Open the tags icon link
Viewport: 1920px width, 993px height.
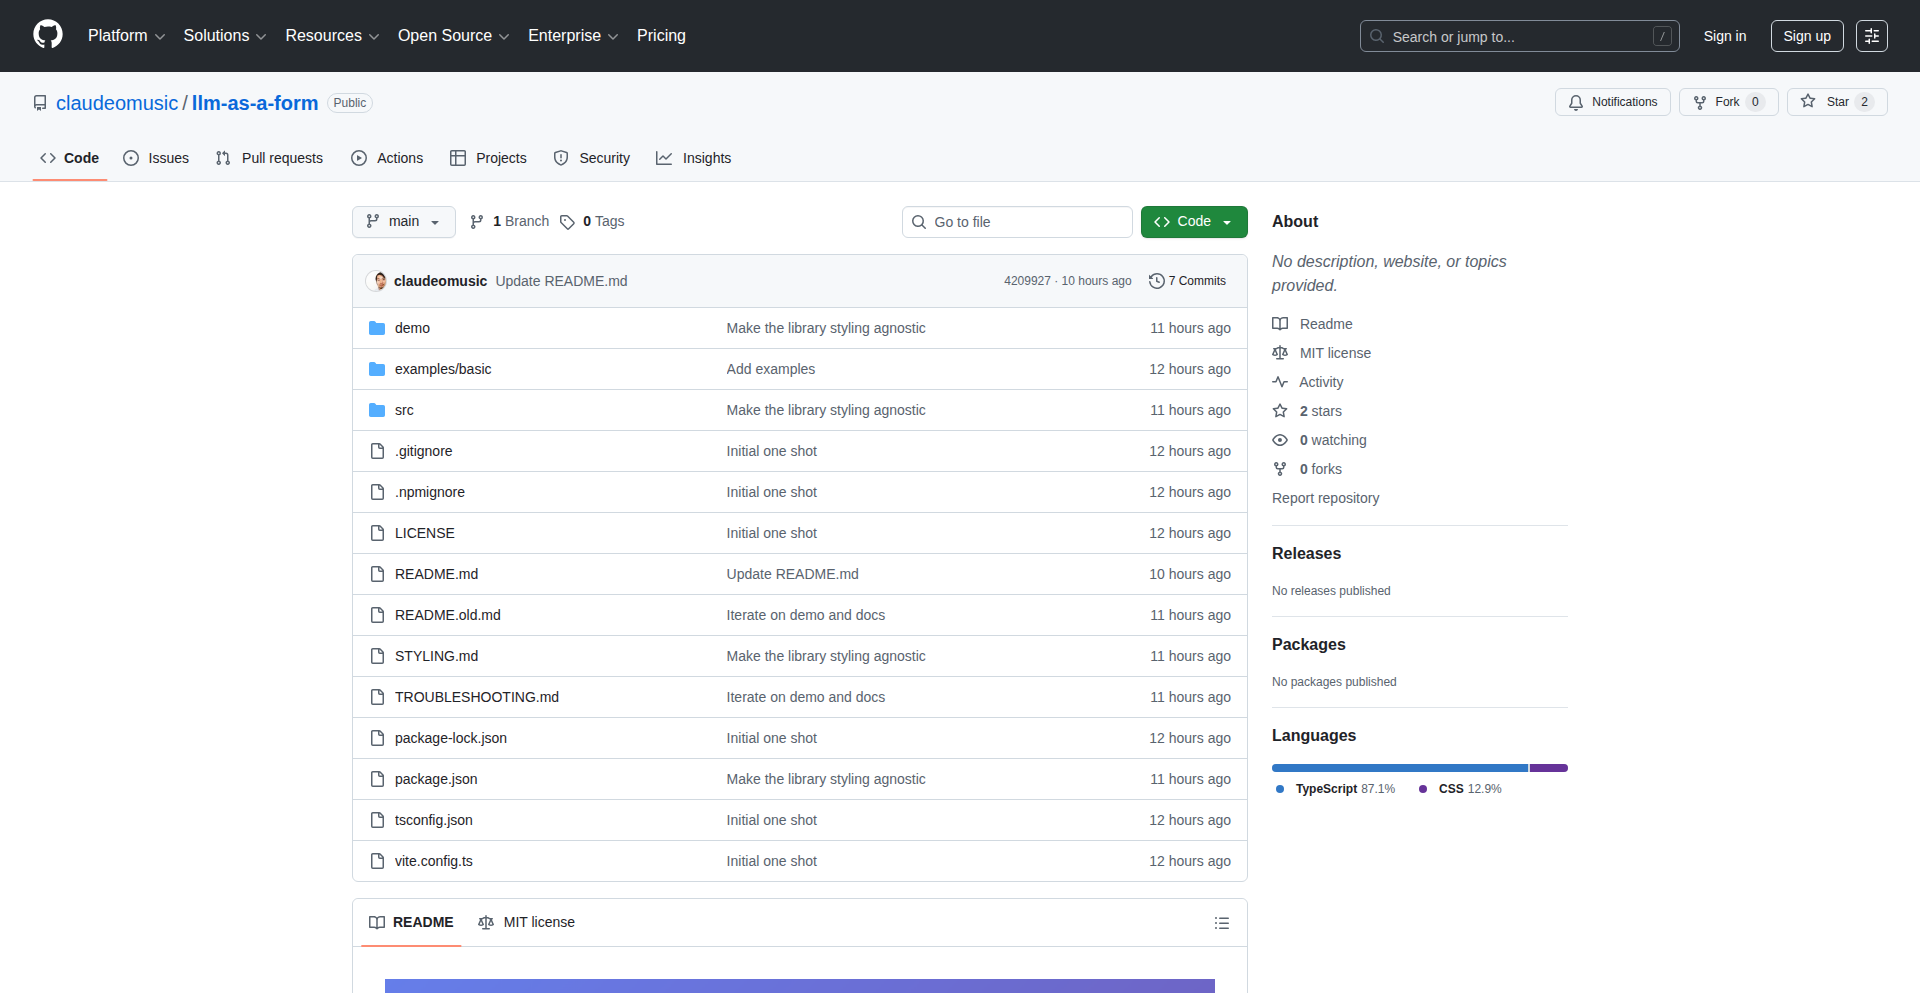point(567,222)
